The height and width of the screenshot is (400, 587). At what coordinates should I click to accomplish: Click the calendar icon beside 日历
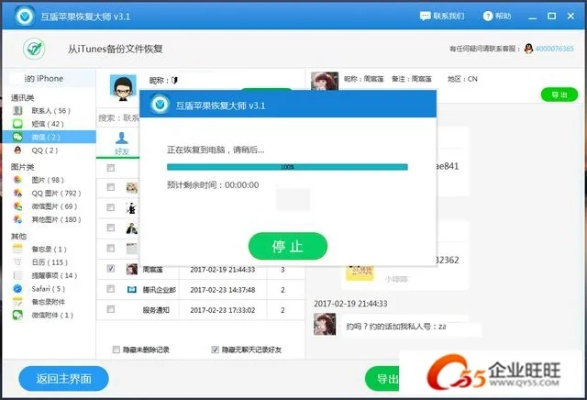[18, 262]
